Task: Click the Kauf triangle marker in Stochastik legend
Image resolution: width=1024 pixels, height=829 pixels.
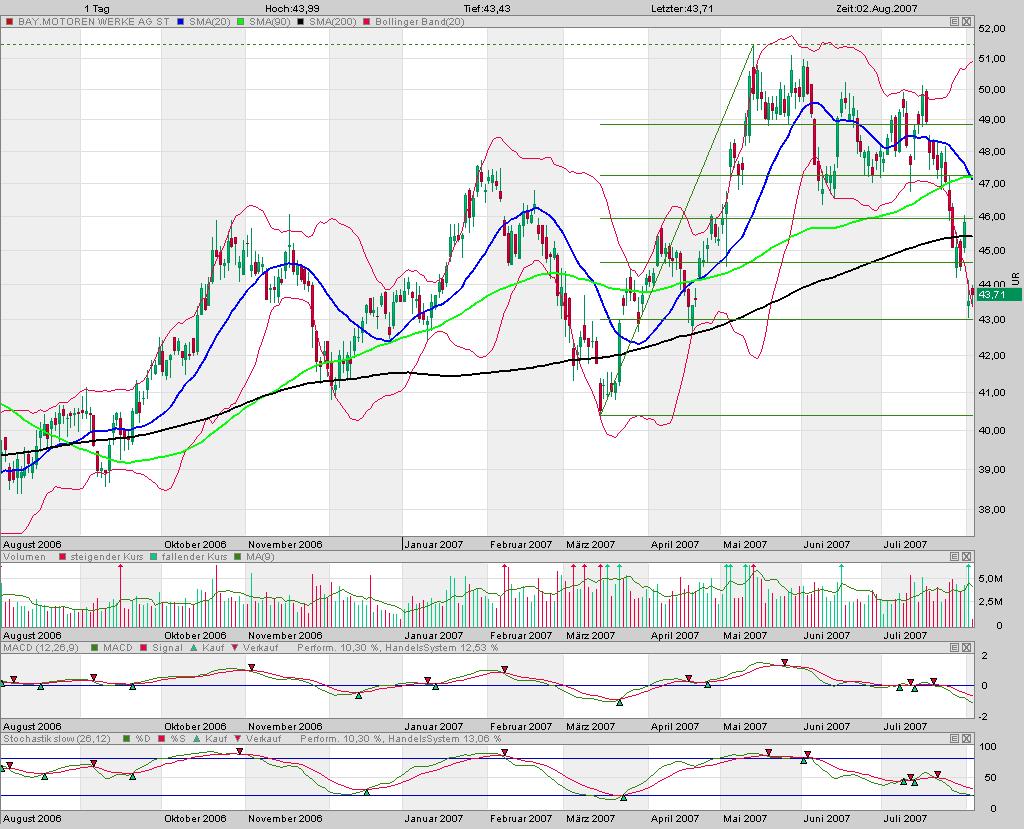Action: pos(197,738)
